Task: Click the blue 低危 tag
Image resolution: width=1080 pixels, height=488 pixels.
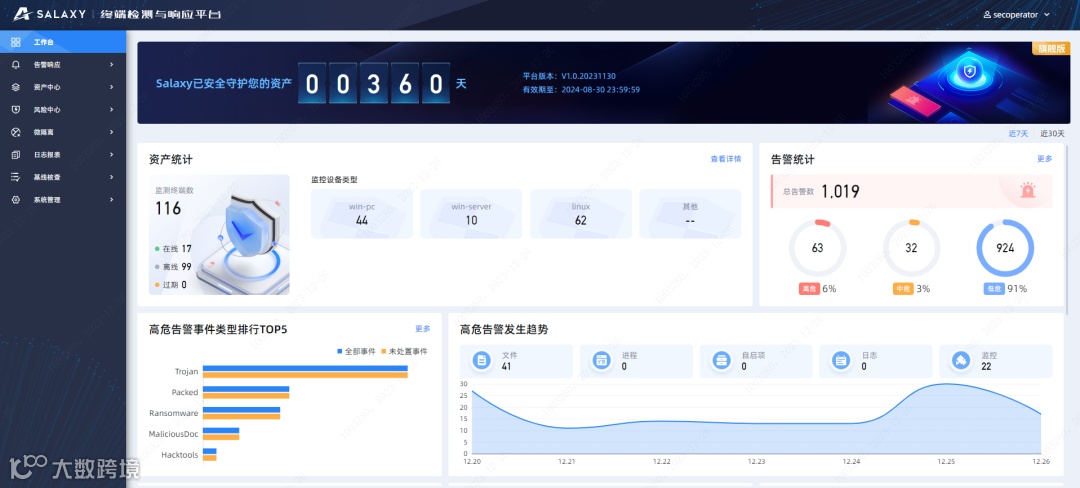Action: pos(994,289)
